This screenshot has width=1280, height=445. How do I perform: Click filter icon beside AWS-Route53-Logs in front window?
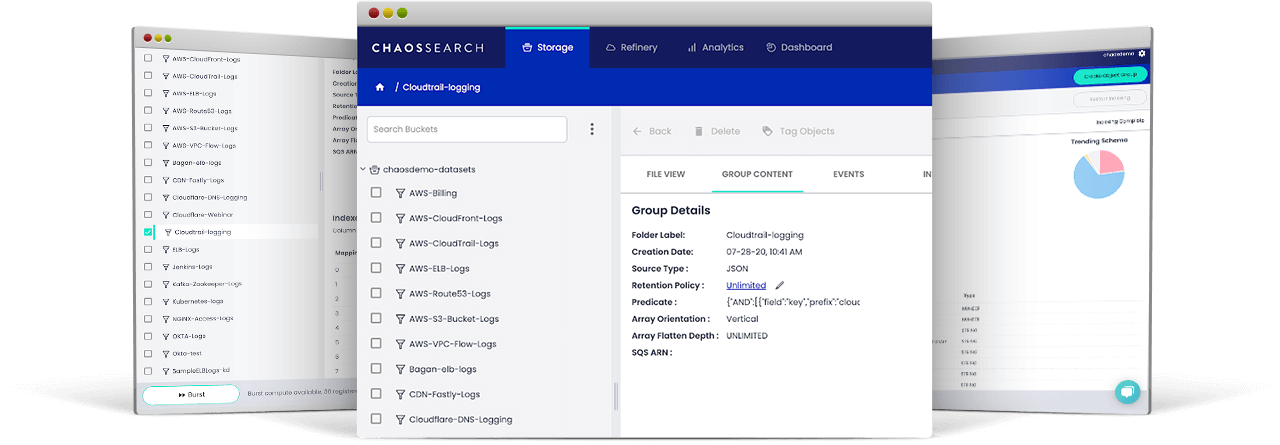(x=401, y=294)
